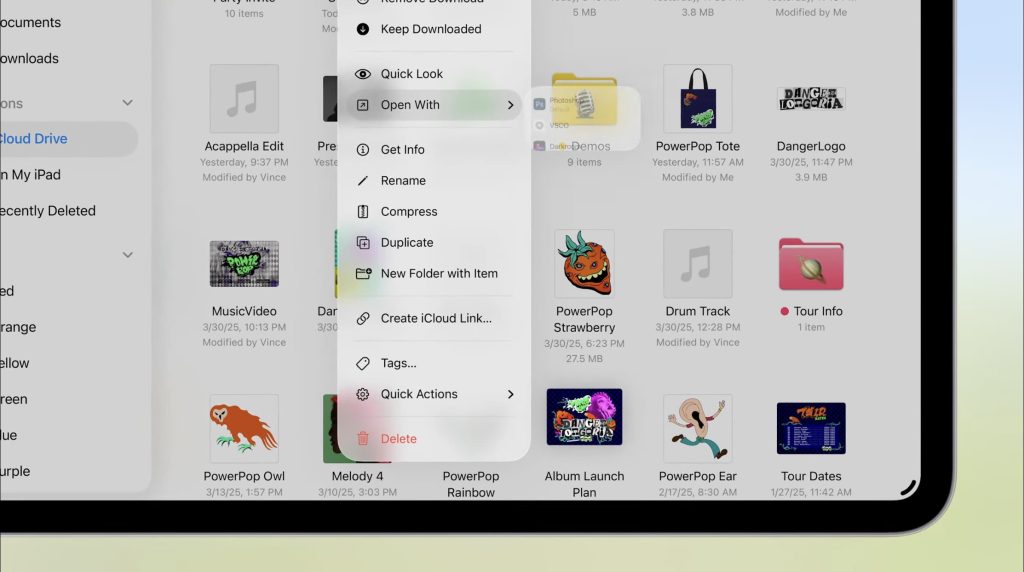
Task: Select the PowerPop Strawberry image file
Action: click(x=584, y=264)
